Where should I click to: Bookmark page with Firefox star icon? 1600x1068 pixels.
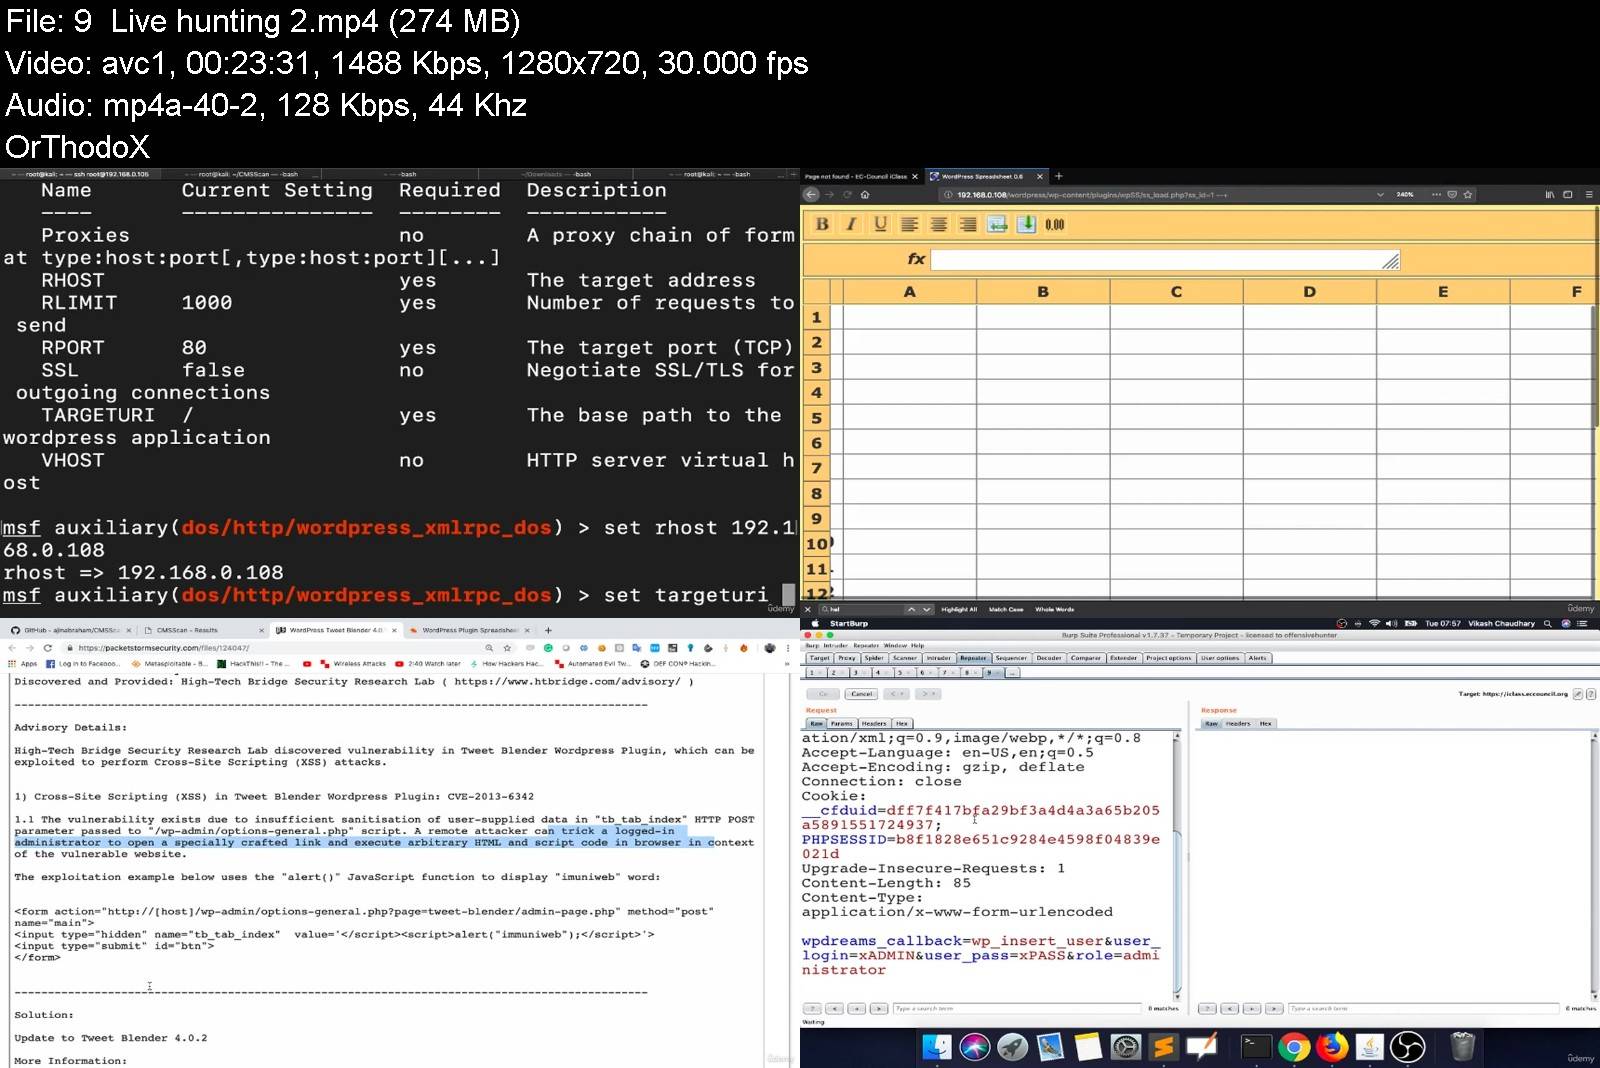(x=1468, y=195)
